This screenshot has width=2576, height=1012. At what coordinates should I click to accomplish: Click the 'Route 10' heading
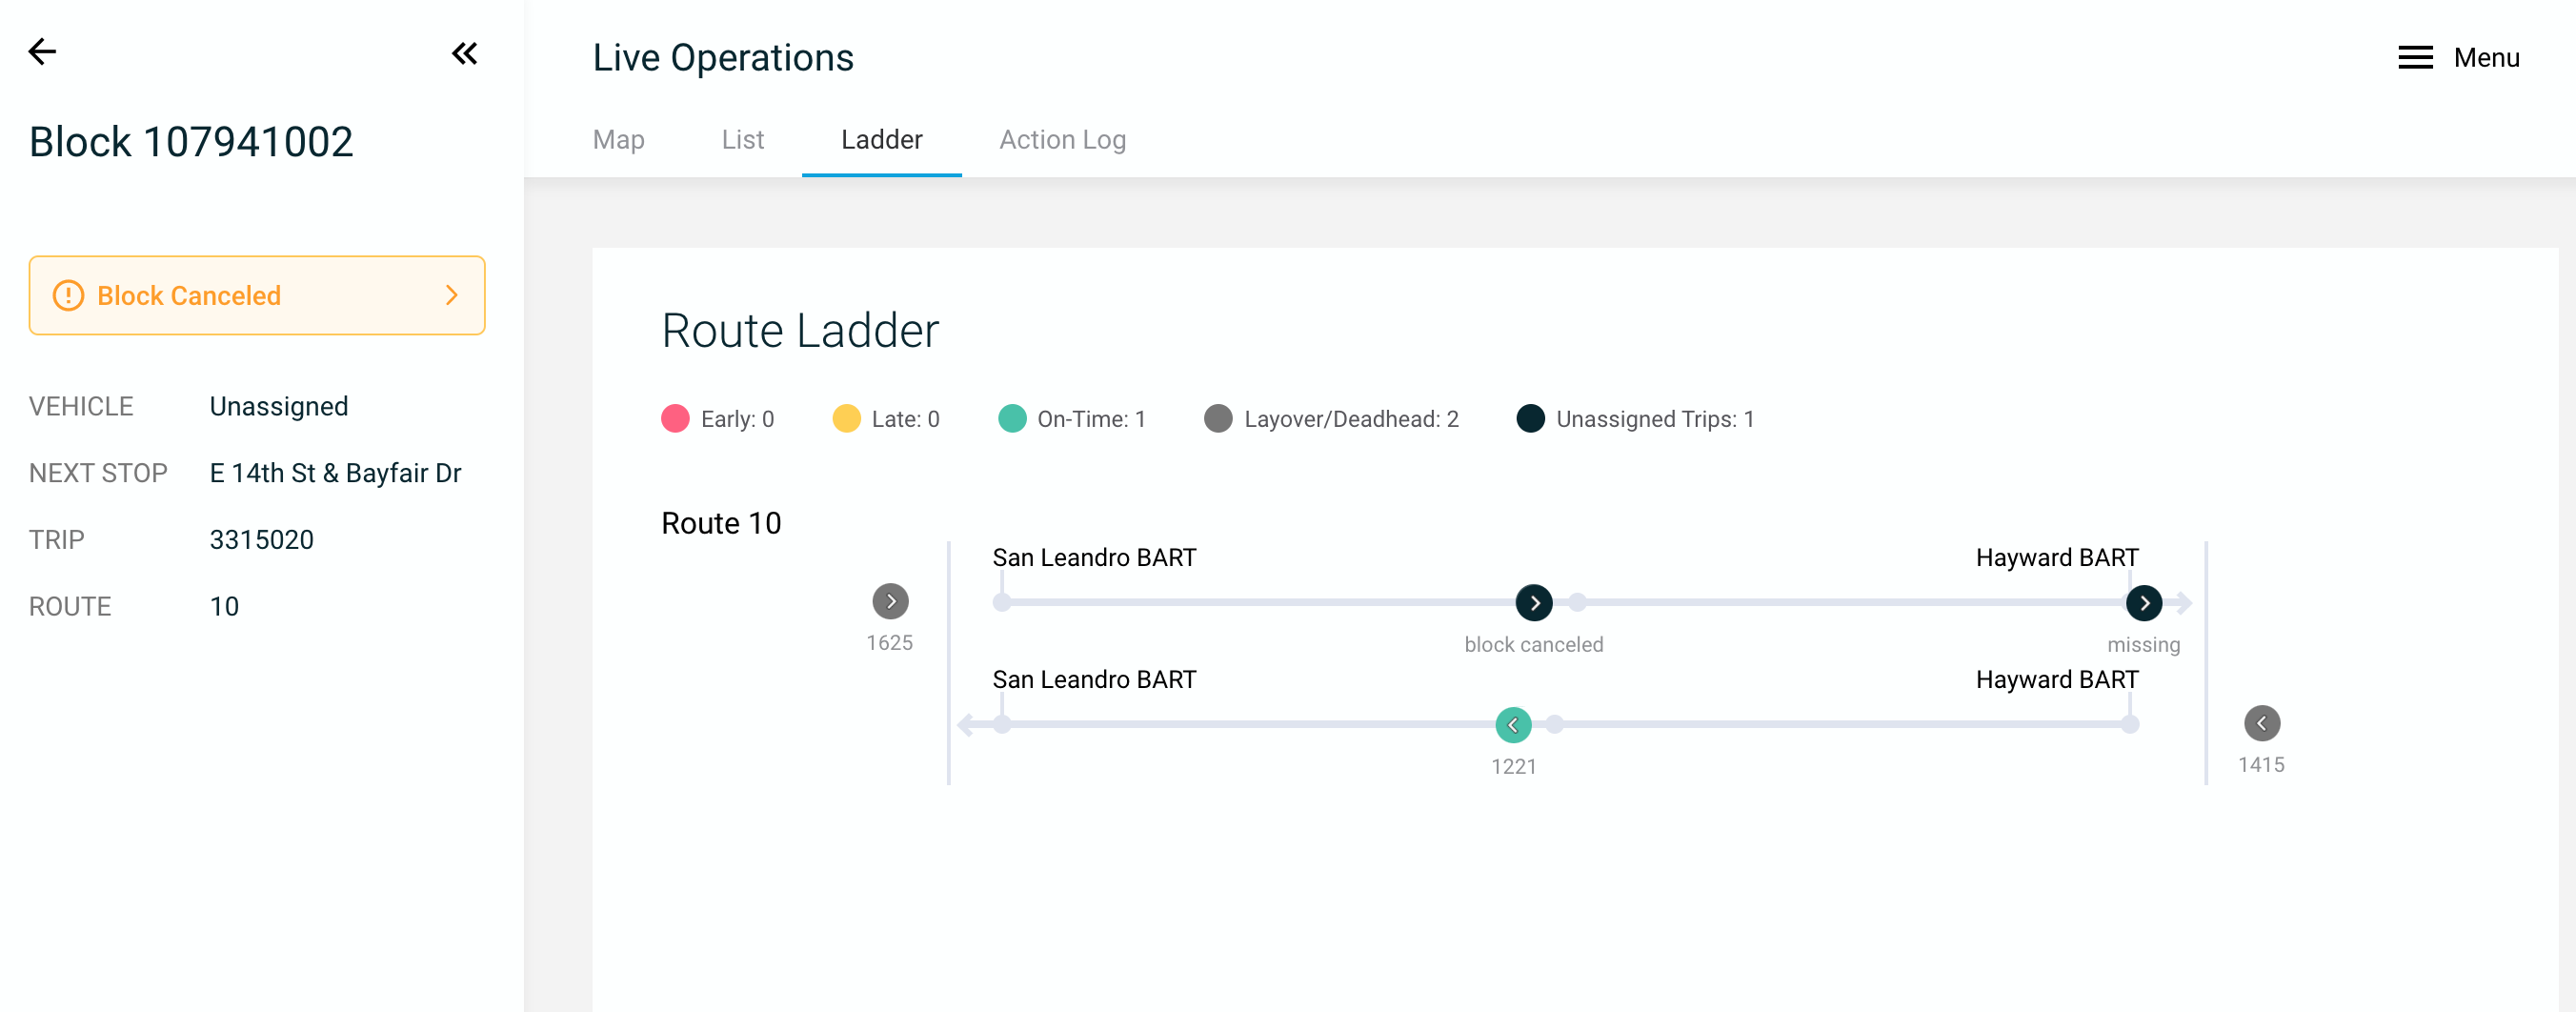pos(721,523)
